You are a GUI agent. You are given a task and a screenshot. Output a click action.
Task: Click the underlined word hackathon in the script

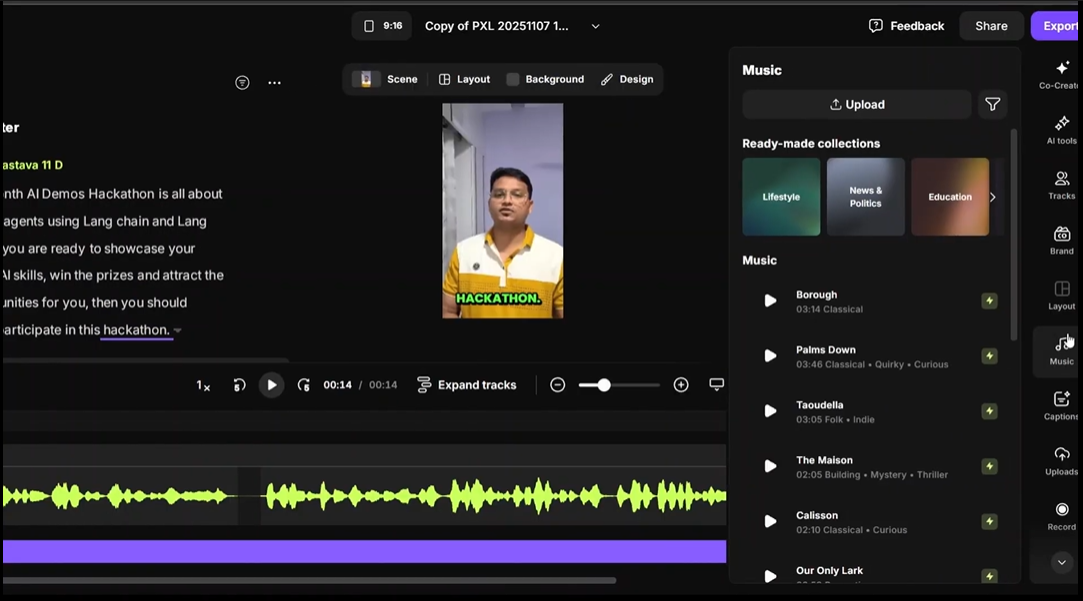[x=136, y=330]
